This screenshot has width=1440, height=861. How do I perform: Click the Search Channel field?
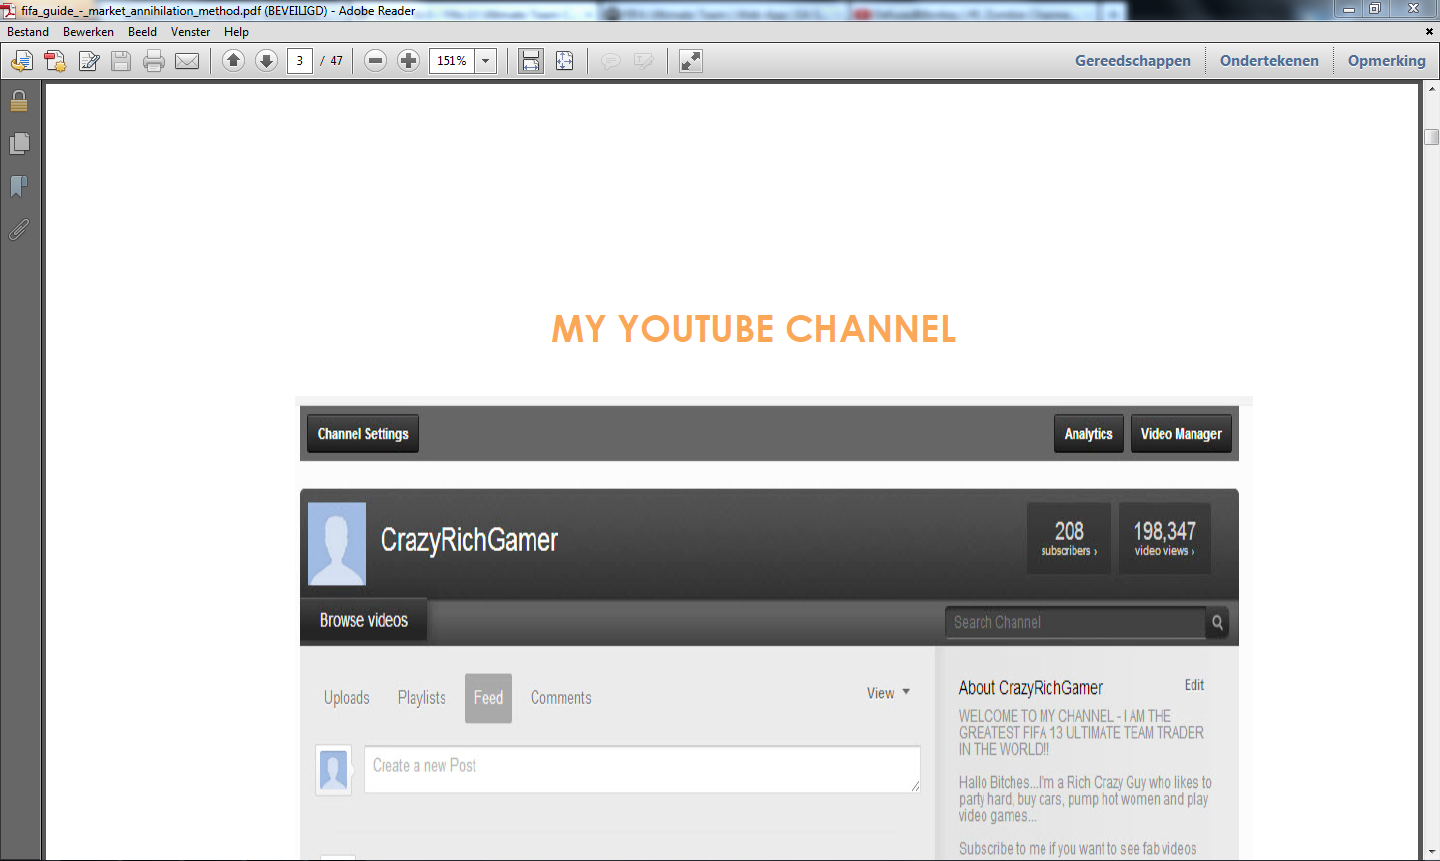click(1075, 622)
